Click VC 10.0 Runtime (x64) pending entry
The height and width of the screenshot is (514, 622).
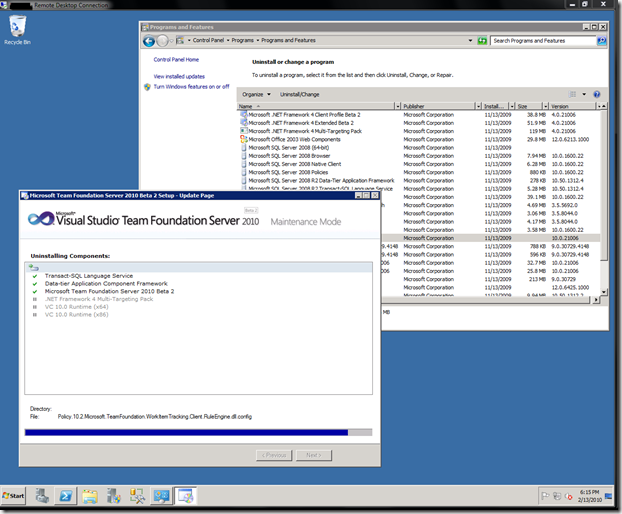coord(77,307)
